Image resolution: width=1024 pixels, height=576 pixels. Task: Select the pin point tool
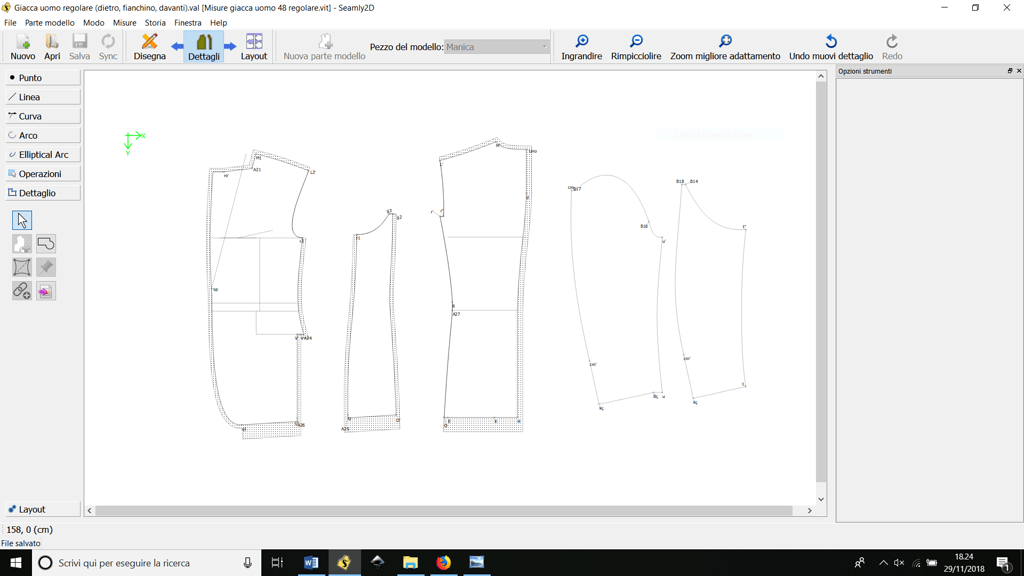45,267
